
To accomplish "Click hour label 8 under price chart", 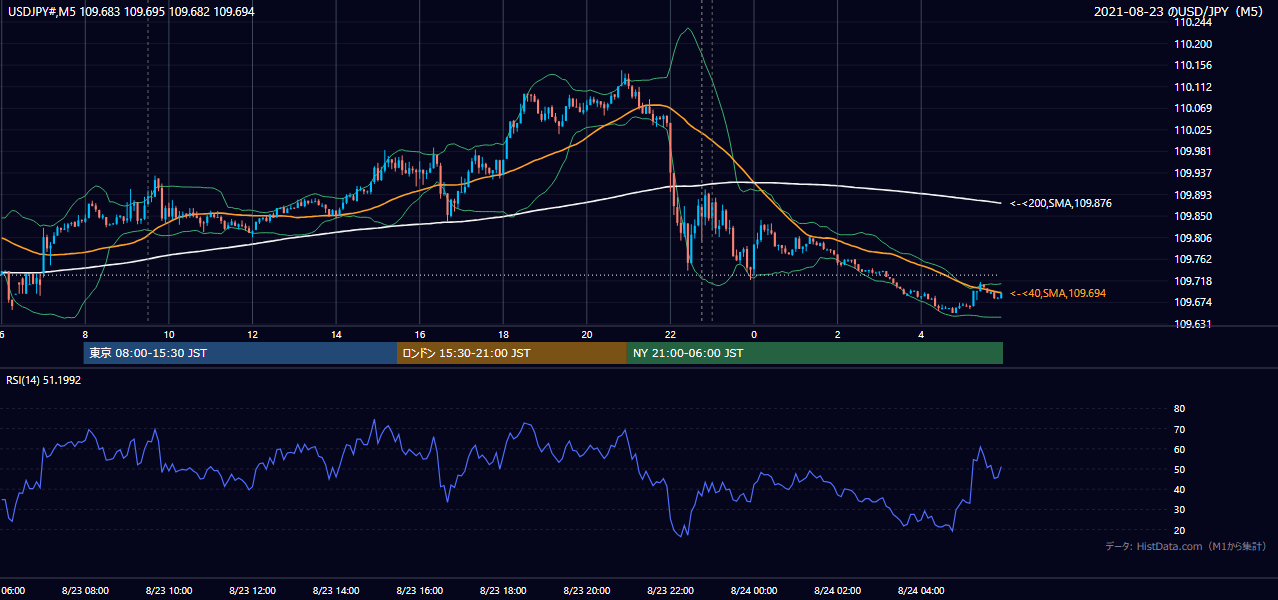I will 85,335.
